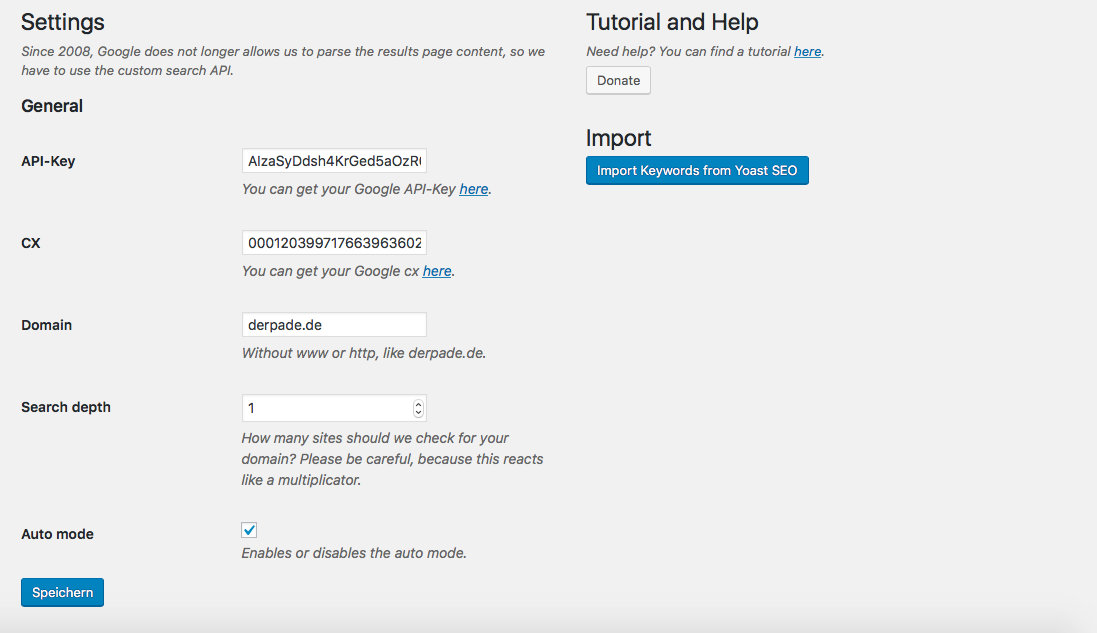Click the 'API-Key' field label
The image size is (1097, 633).
pos(48,162)
